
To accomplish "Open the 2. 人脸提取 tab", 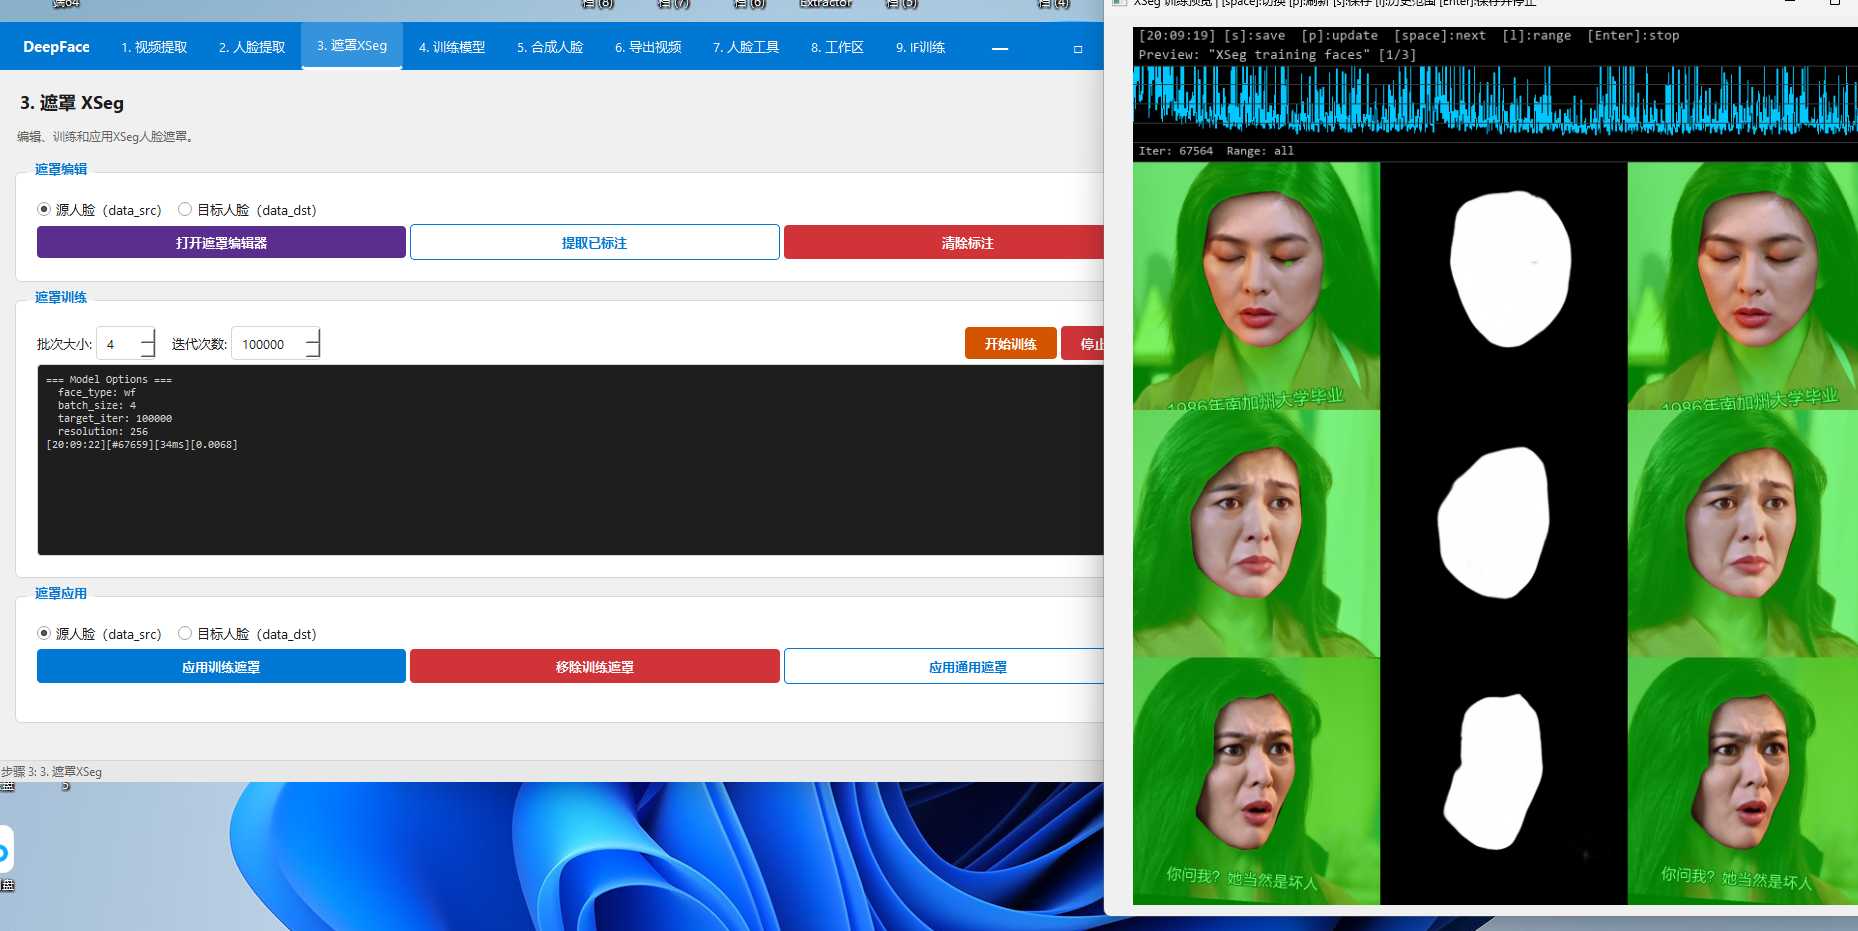I will click(252, 47).
